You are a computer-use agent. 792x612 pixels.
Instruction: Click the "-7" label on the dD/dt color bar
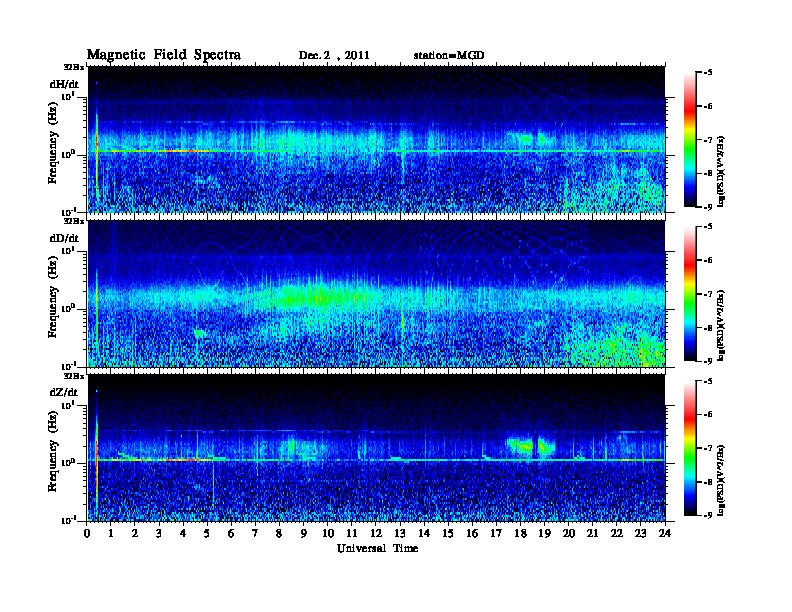click(x=708, y=294)
